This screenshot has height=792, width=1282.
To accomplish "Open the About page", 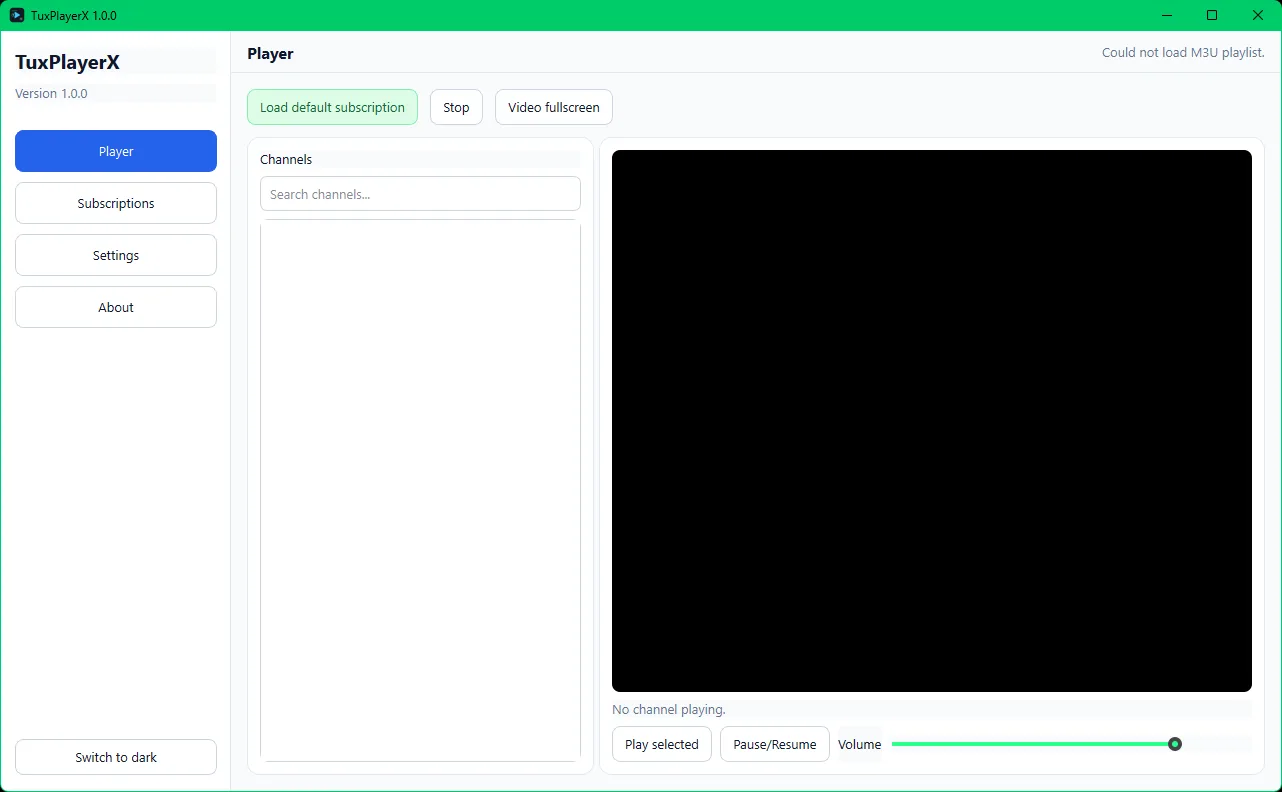I will coord(116,307).
